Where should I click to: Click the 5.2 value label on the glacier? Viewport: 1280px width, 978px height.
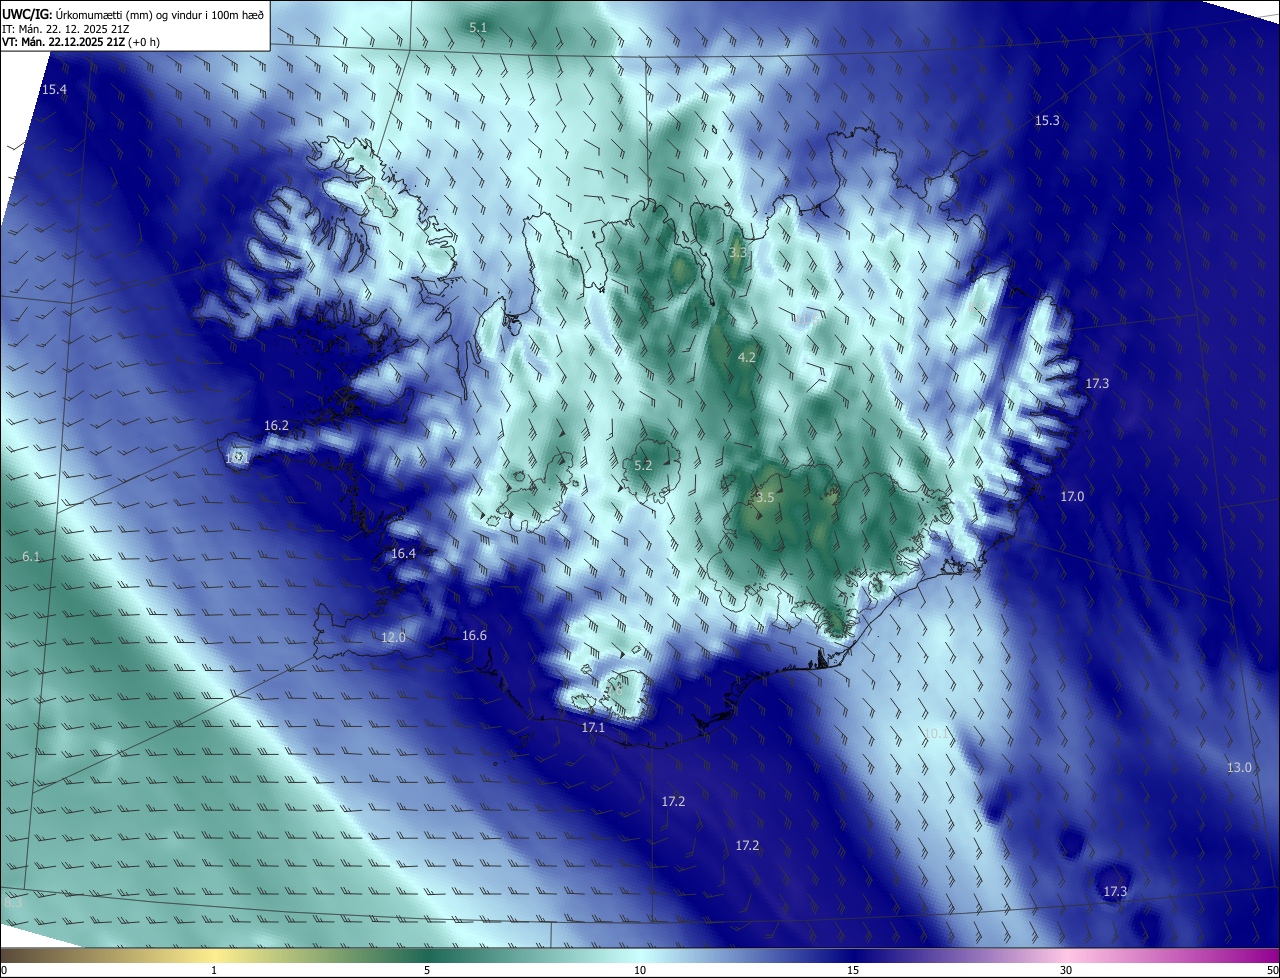[643, 466]
